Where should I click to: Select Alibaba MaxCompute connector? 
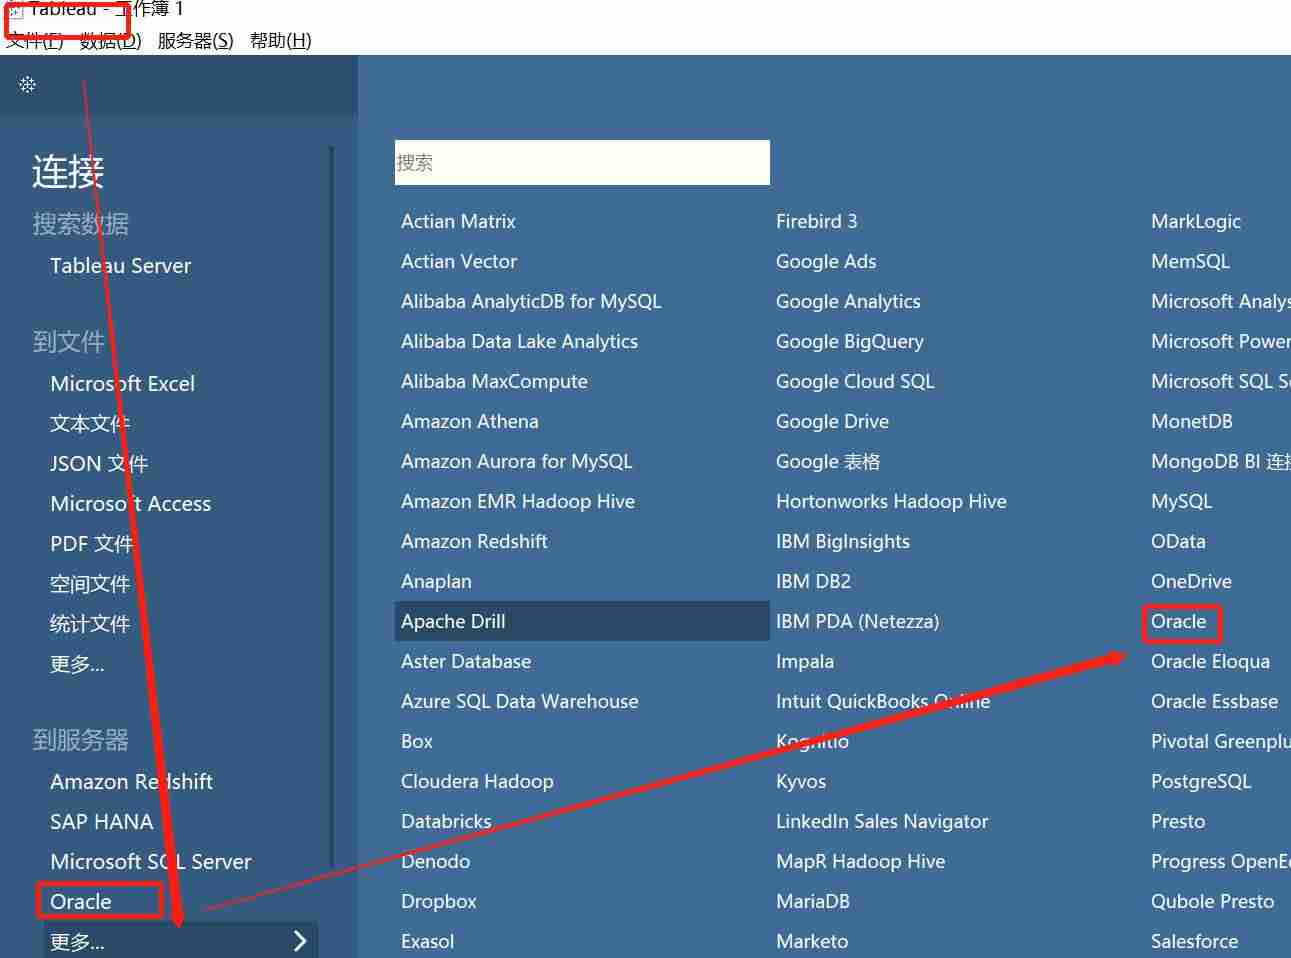pos(494,381)
